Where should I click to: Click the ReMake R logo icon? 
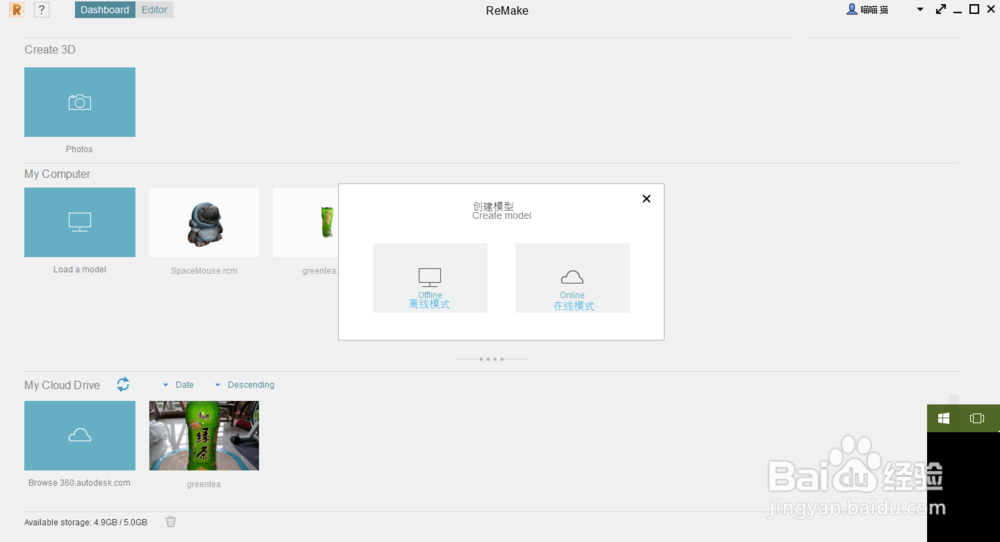click(x=17, y=10)
